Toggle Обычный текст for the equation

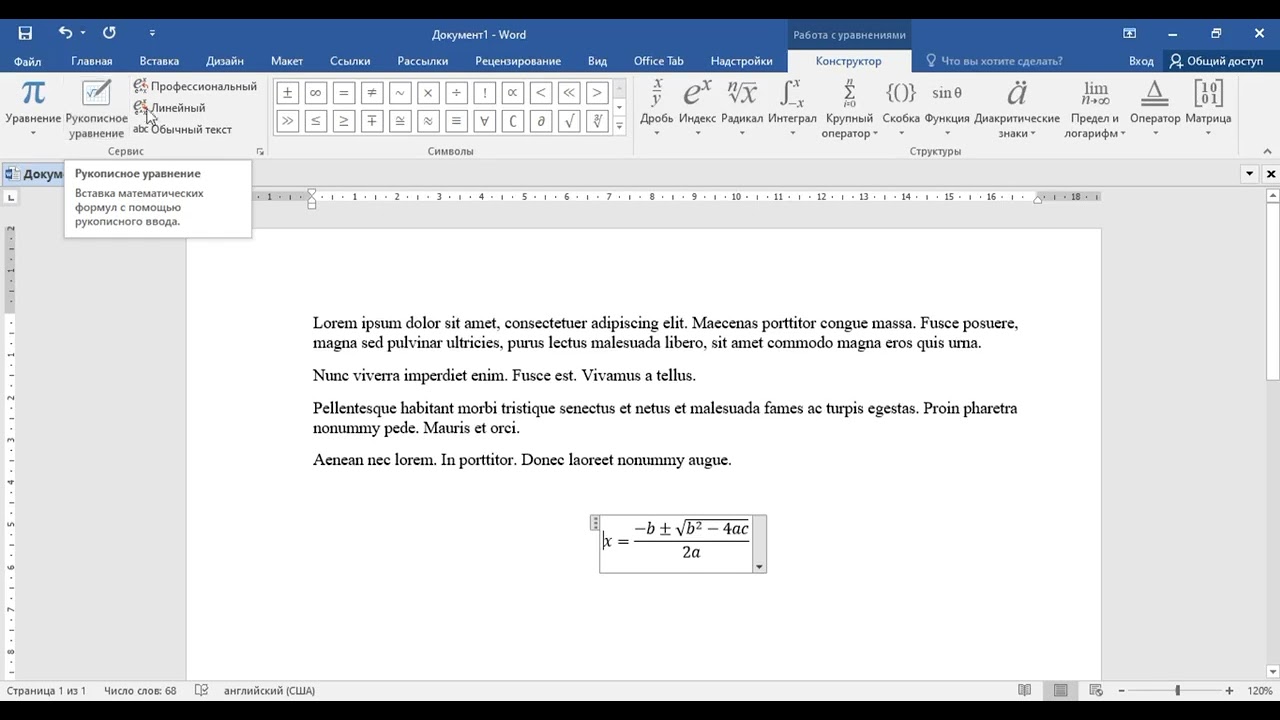(x=182, y=129)
